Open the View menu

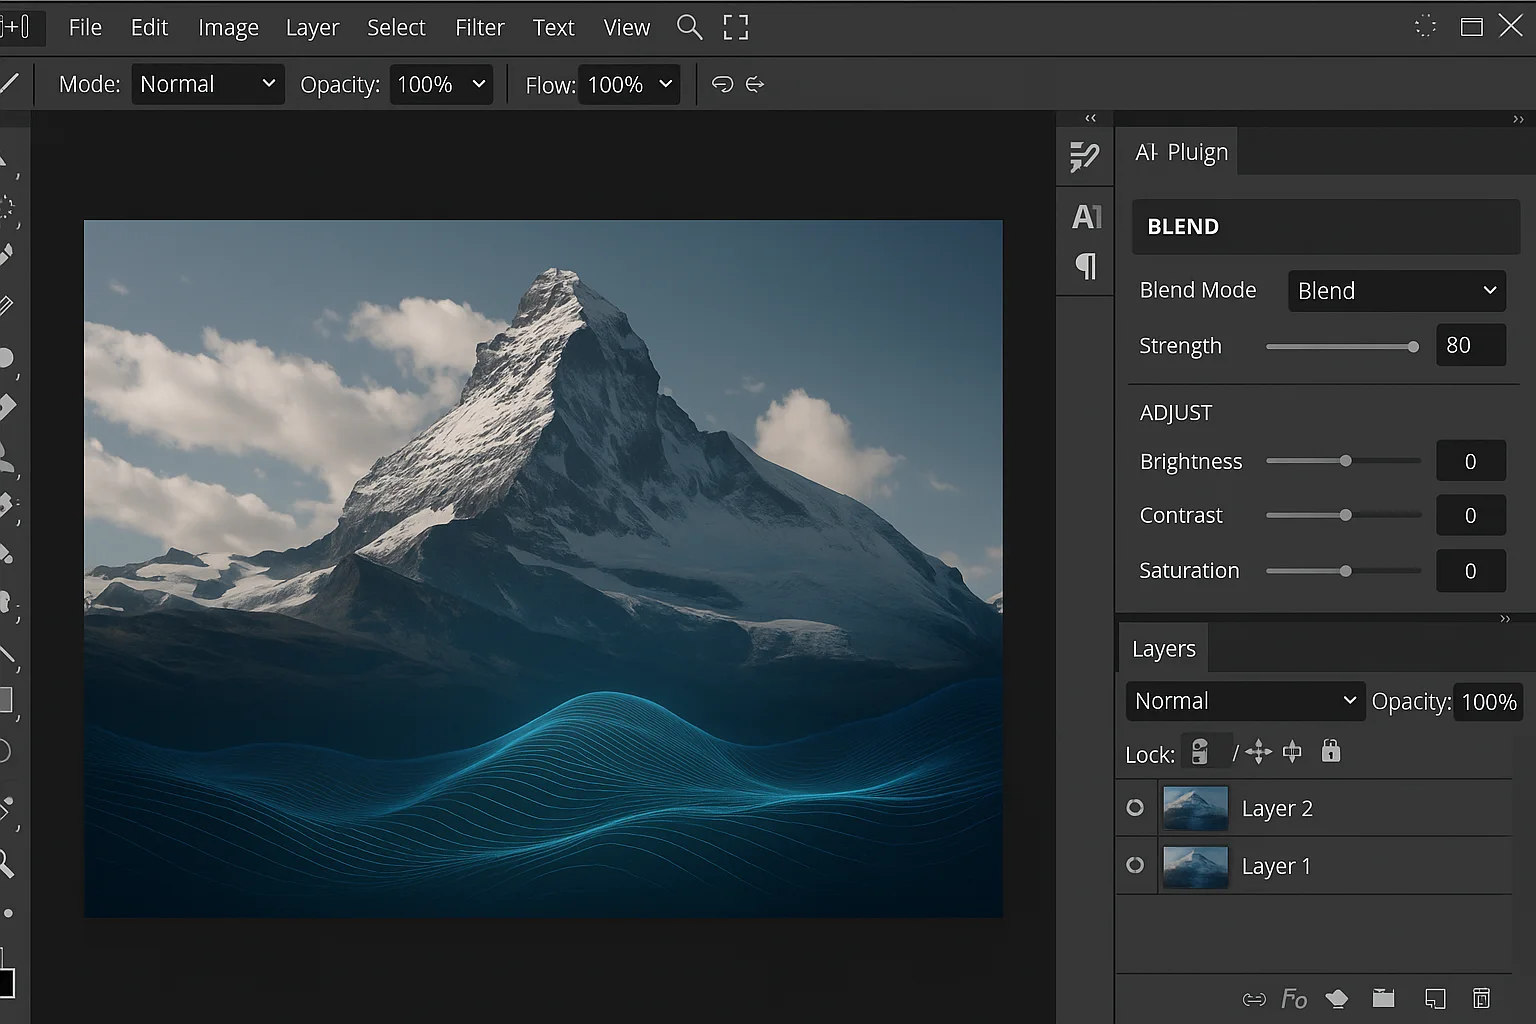pos(627,28)
